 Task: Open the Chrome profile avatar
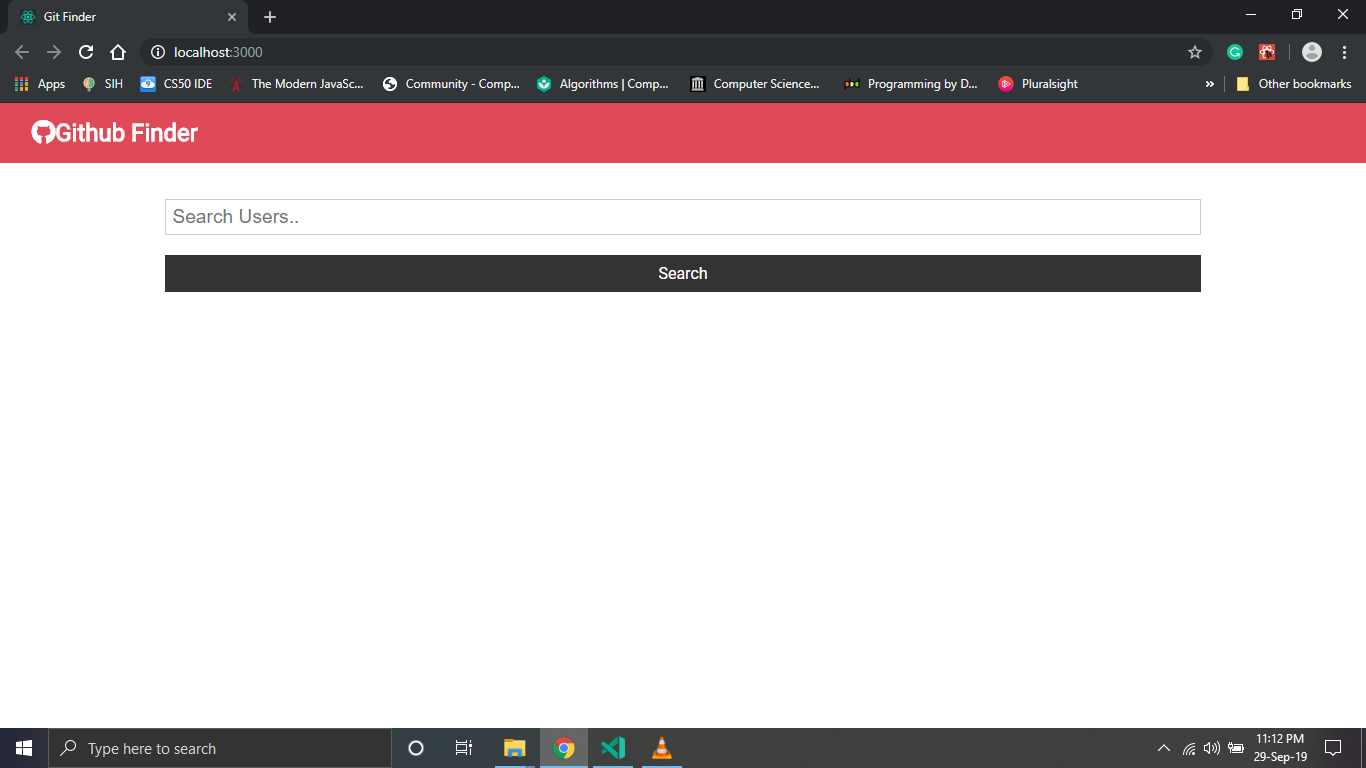coord(1311,52)
